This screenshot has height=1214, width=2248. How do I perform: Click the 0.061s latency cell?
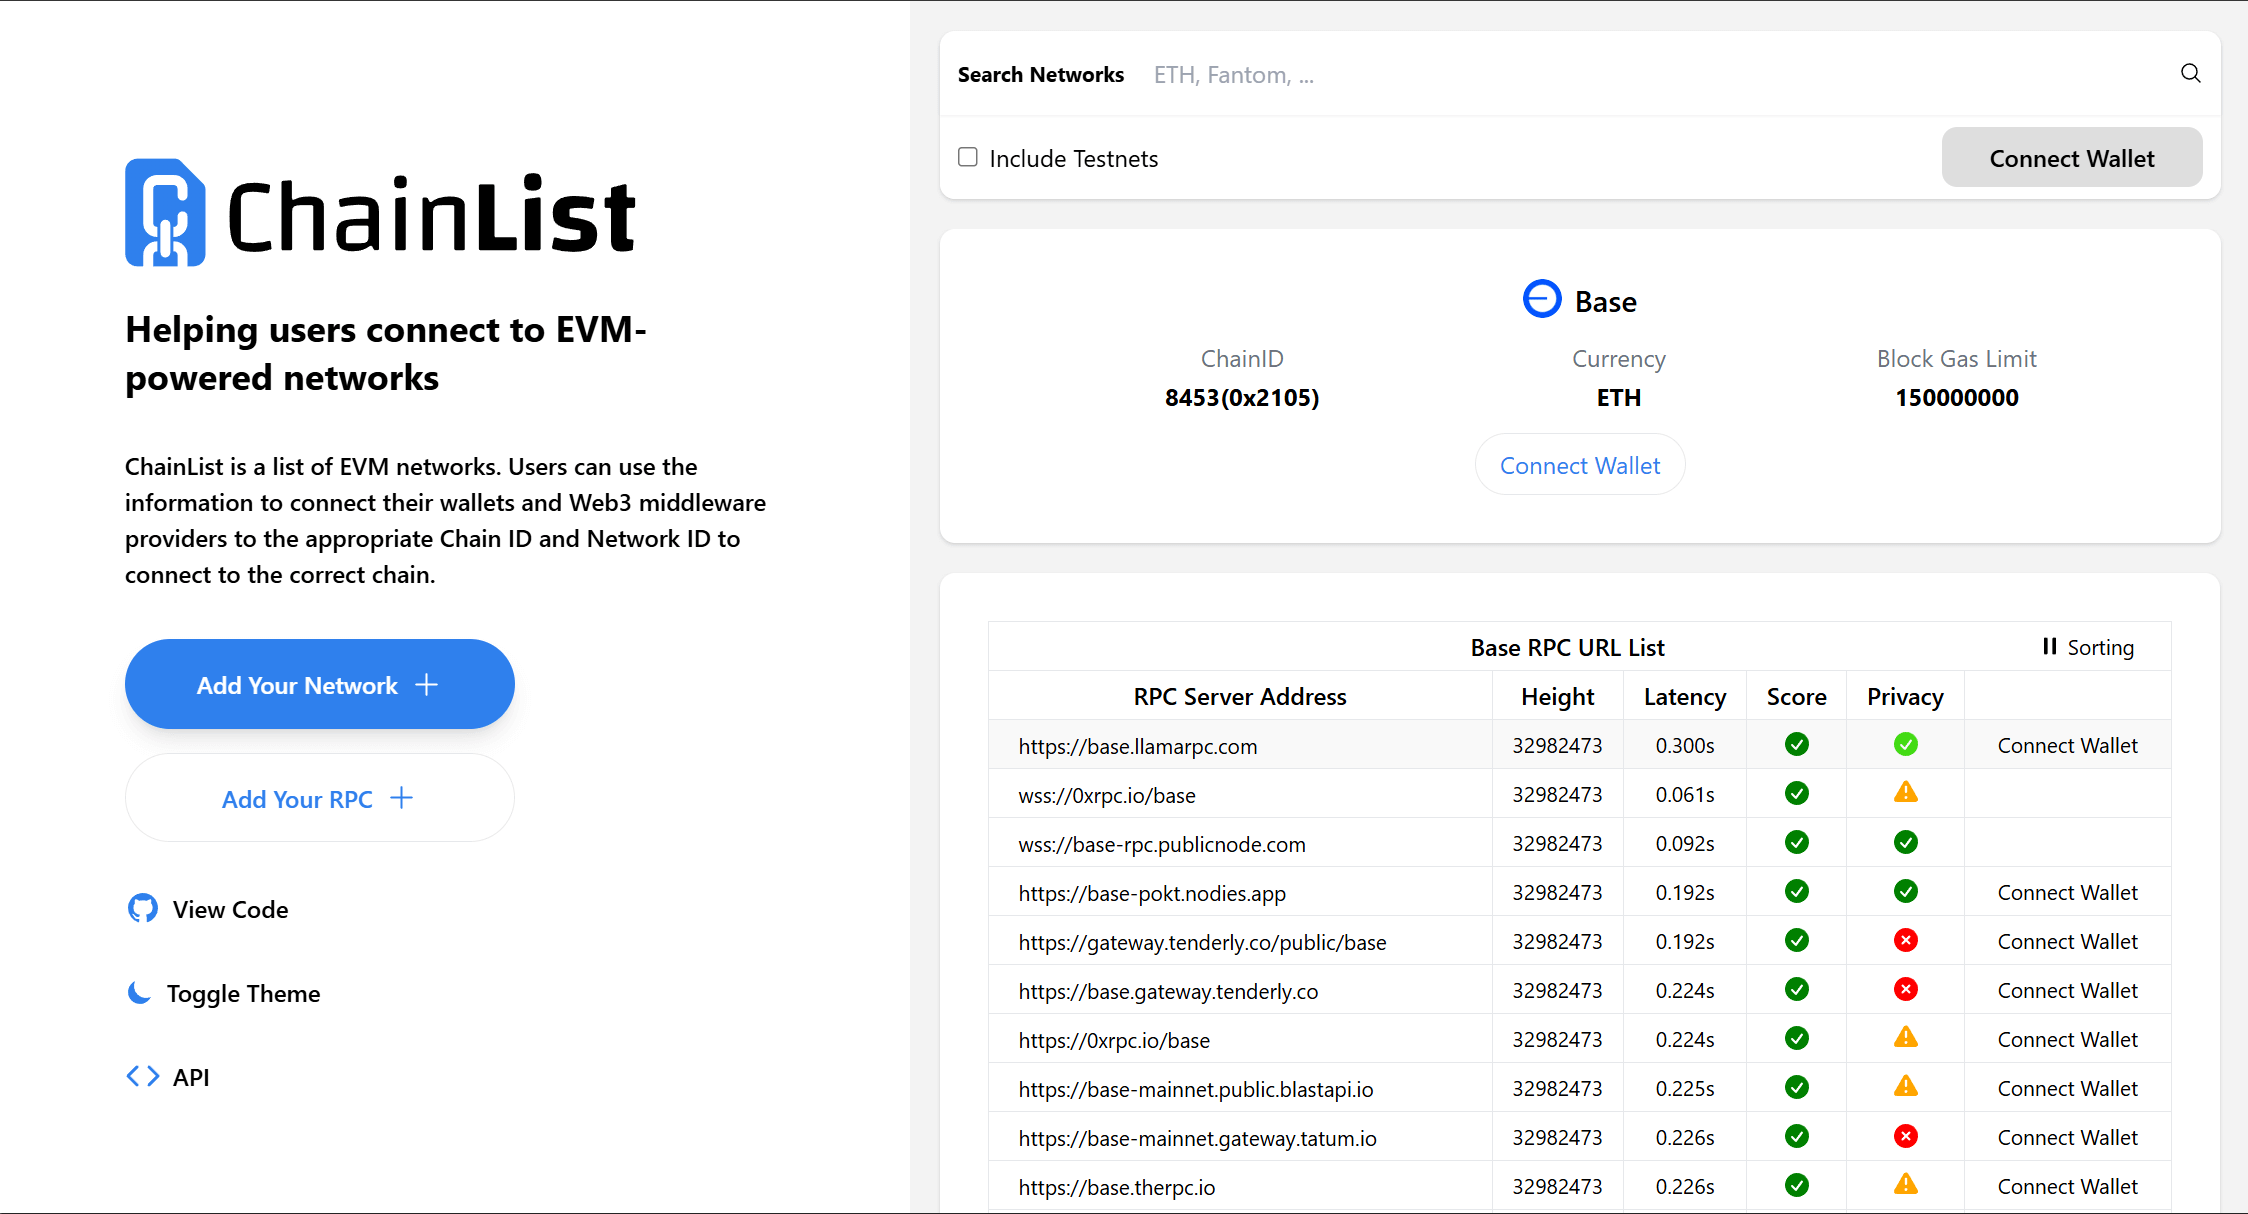1684,794
